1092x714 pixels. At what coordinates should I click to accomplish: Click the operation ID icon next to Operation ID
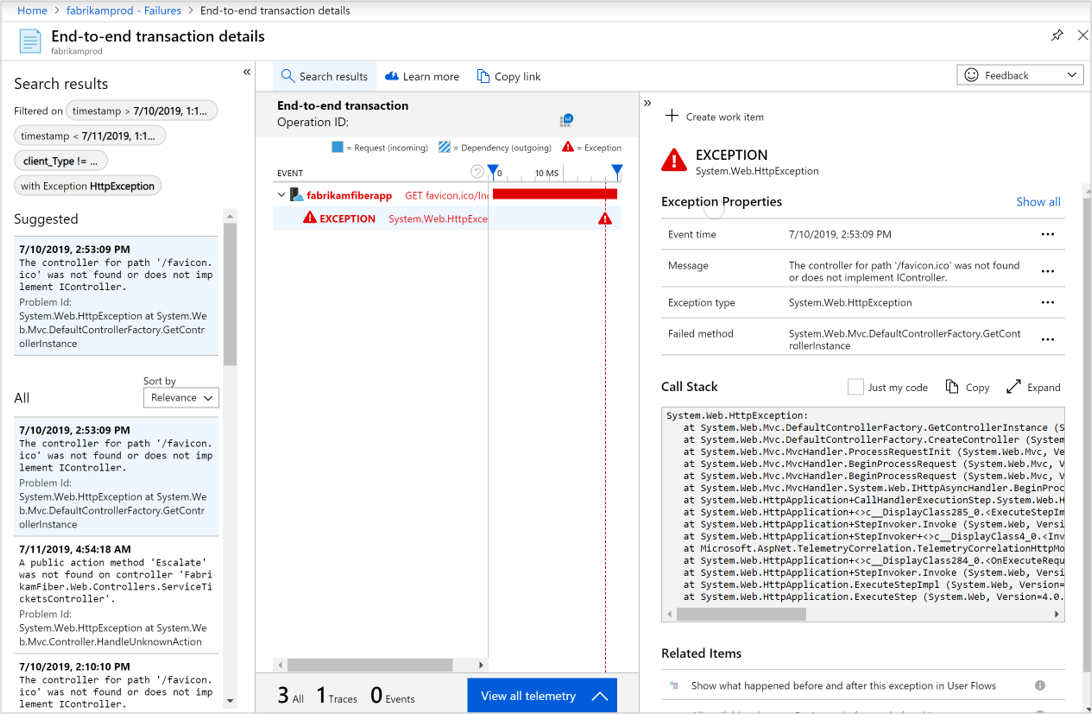click(x=566, y=121)
